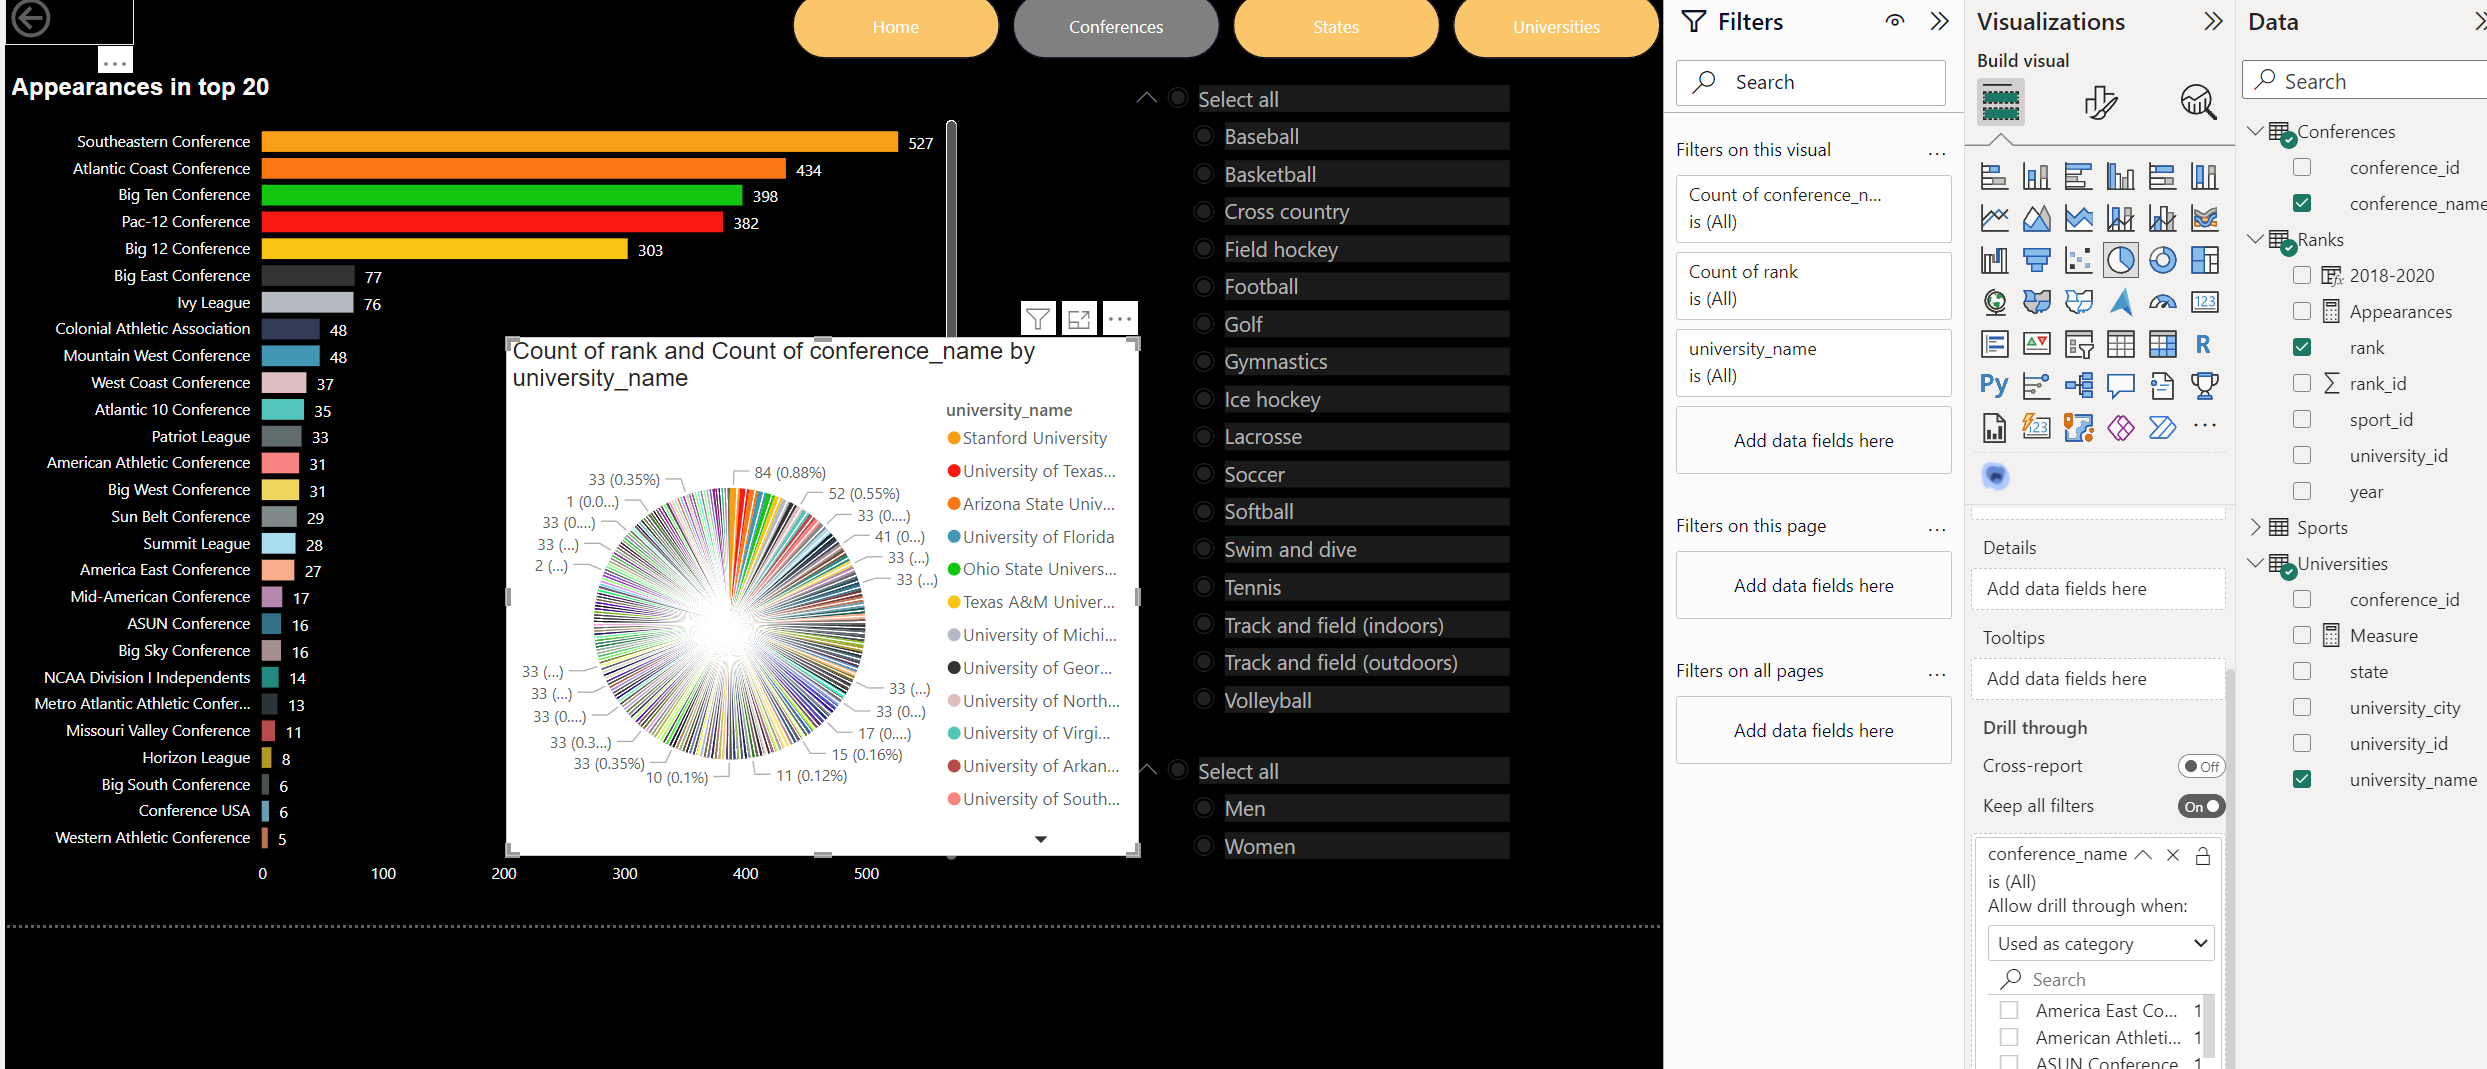The image size is (2487, 1069).
Task: Collapse the Ranks table
Action: coord(2255,239)
